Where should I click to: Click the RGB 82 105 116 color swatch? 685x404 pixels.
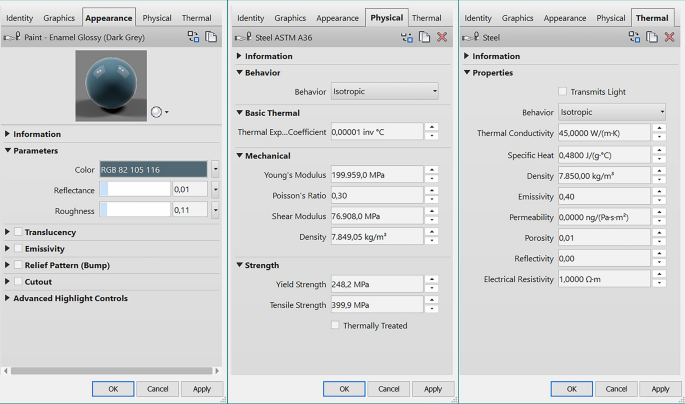click(153, 169)
